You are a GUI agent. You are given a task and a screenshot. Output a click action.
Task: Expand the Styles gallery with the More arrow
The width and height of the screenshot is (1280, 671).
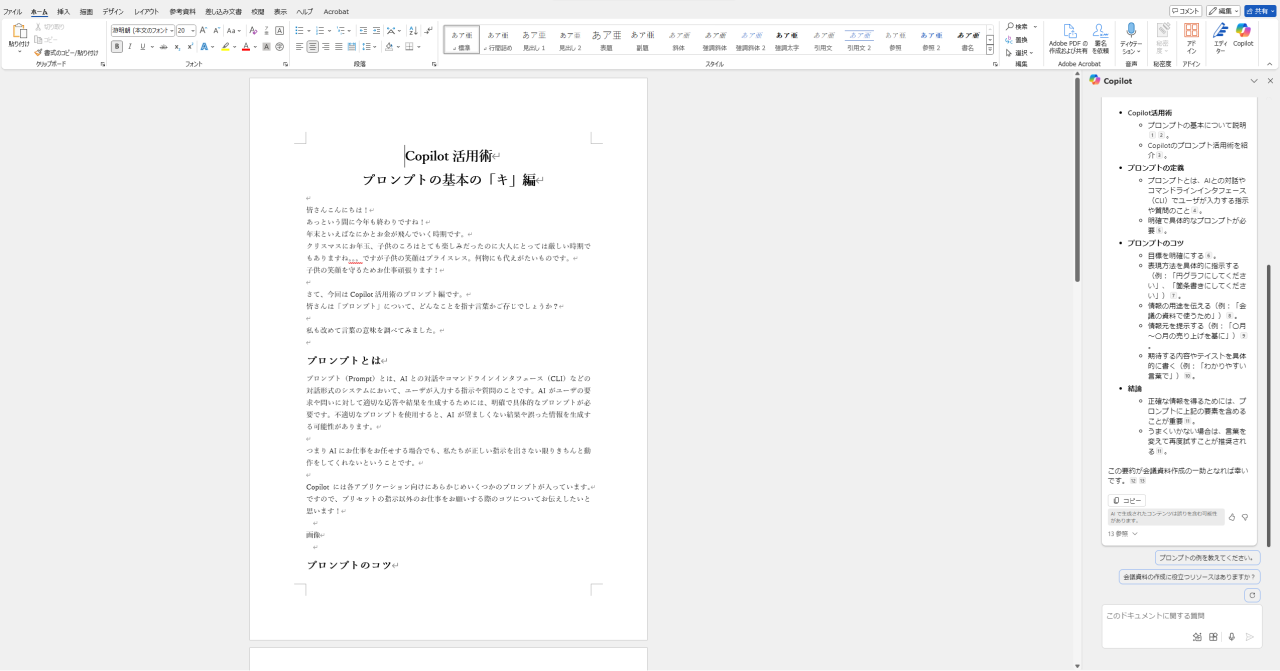[x=990, y=50]
